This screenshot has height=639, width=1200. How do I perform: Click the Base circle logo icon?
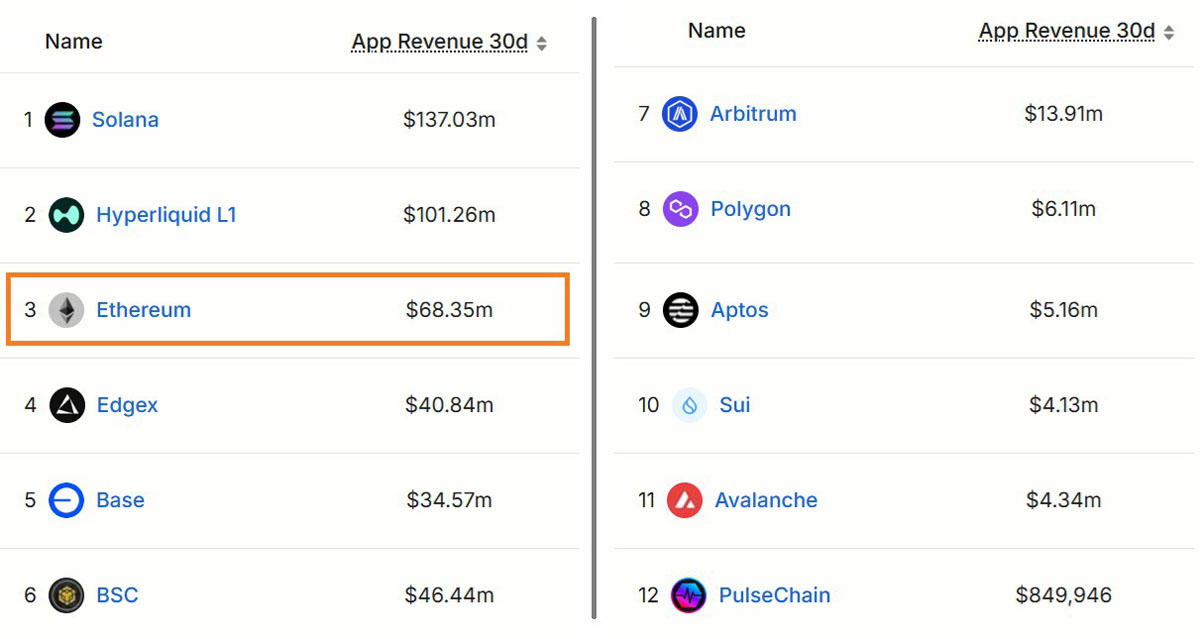[66, 500]
